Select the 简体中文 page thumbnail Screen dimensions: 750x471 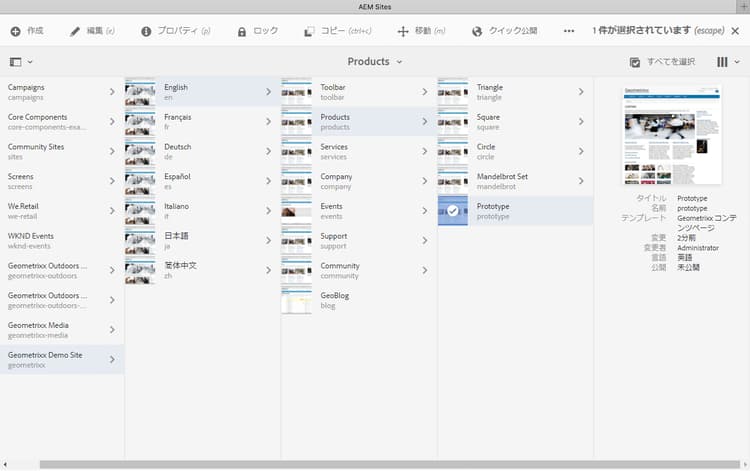[x=140, y=270]
